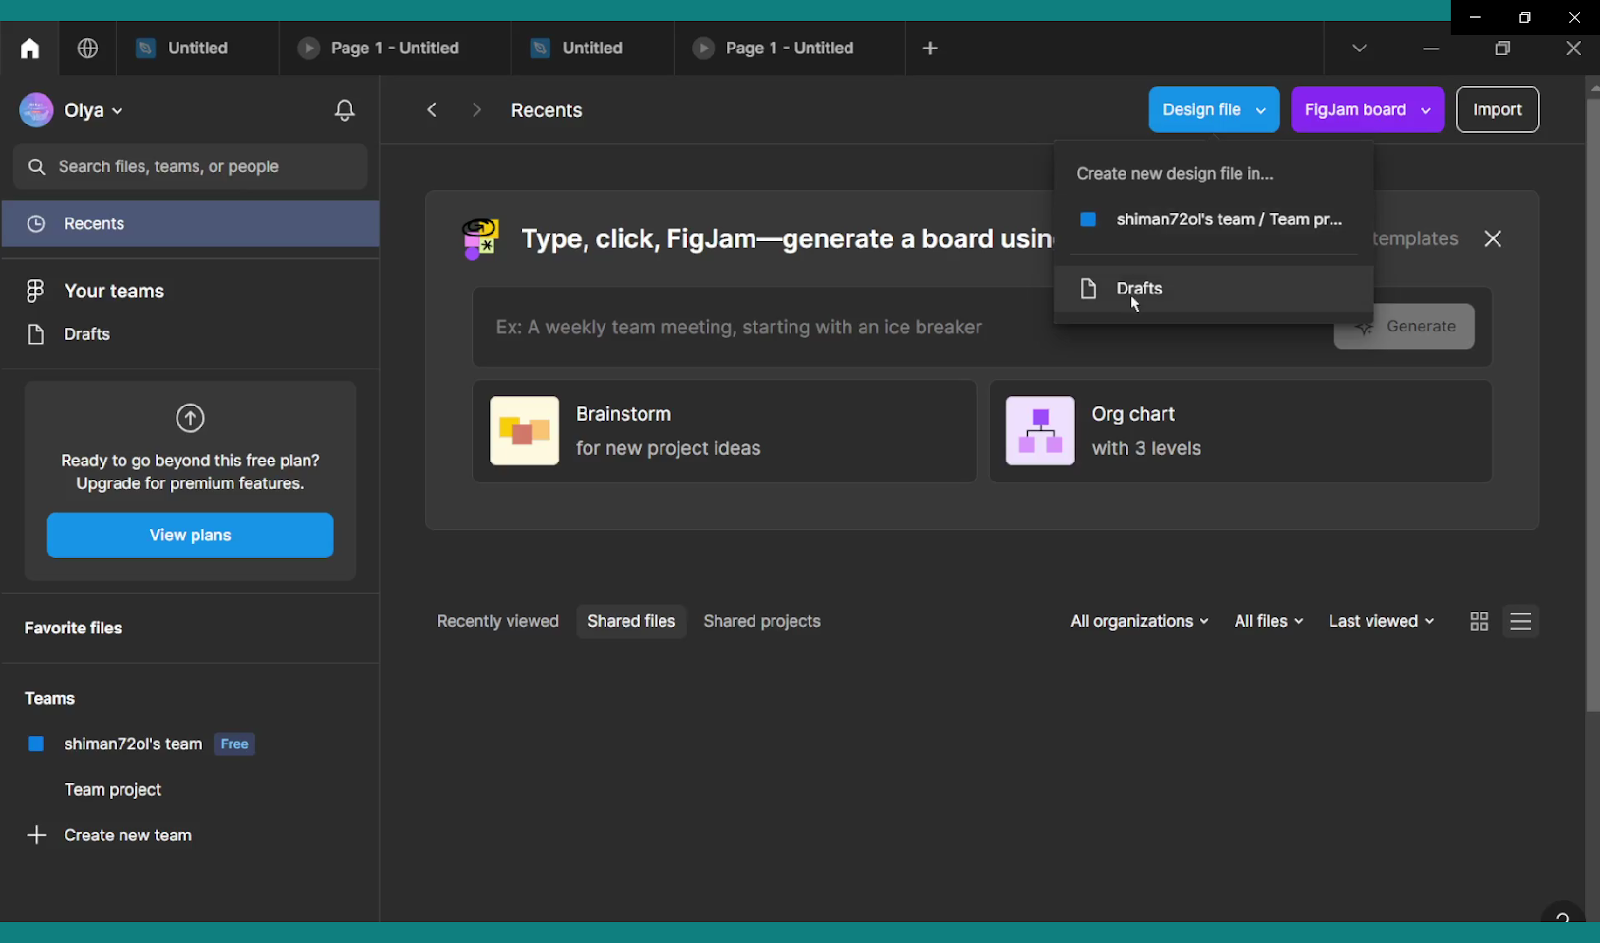This screenshot has width=1600, height=943.
Task: Switch to the second Untitled file tab
Action: 592,48
